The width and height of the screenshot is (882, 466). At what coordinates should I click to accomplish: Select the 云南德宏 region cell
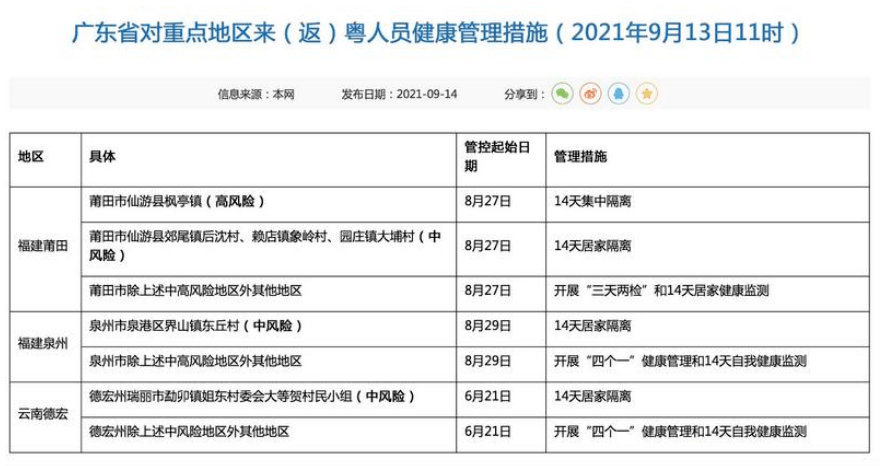[x=44, y=413]
